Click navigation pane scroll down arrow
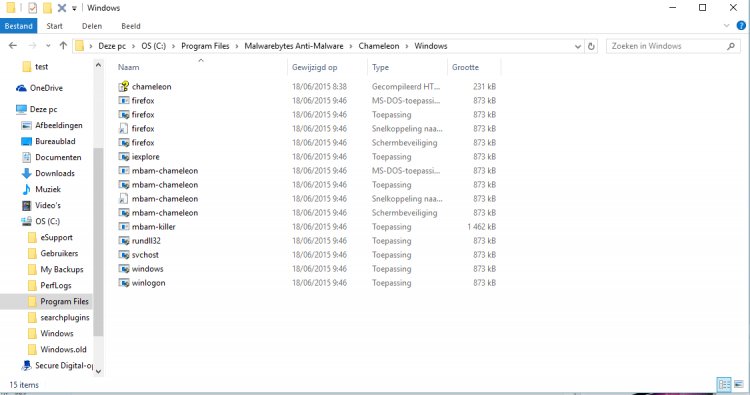 tap(98, 371)
